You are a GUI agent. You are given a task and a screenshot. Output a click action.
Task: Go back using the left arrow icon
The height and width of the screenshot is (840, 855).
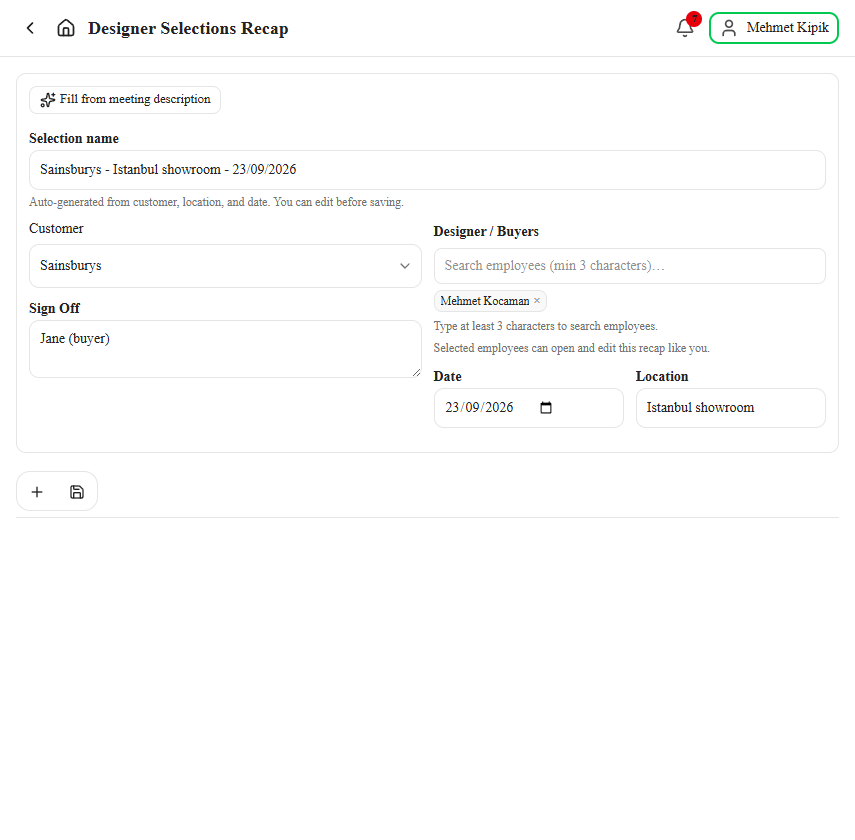pos(31,28)
